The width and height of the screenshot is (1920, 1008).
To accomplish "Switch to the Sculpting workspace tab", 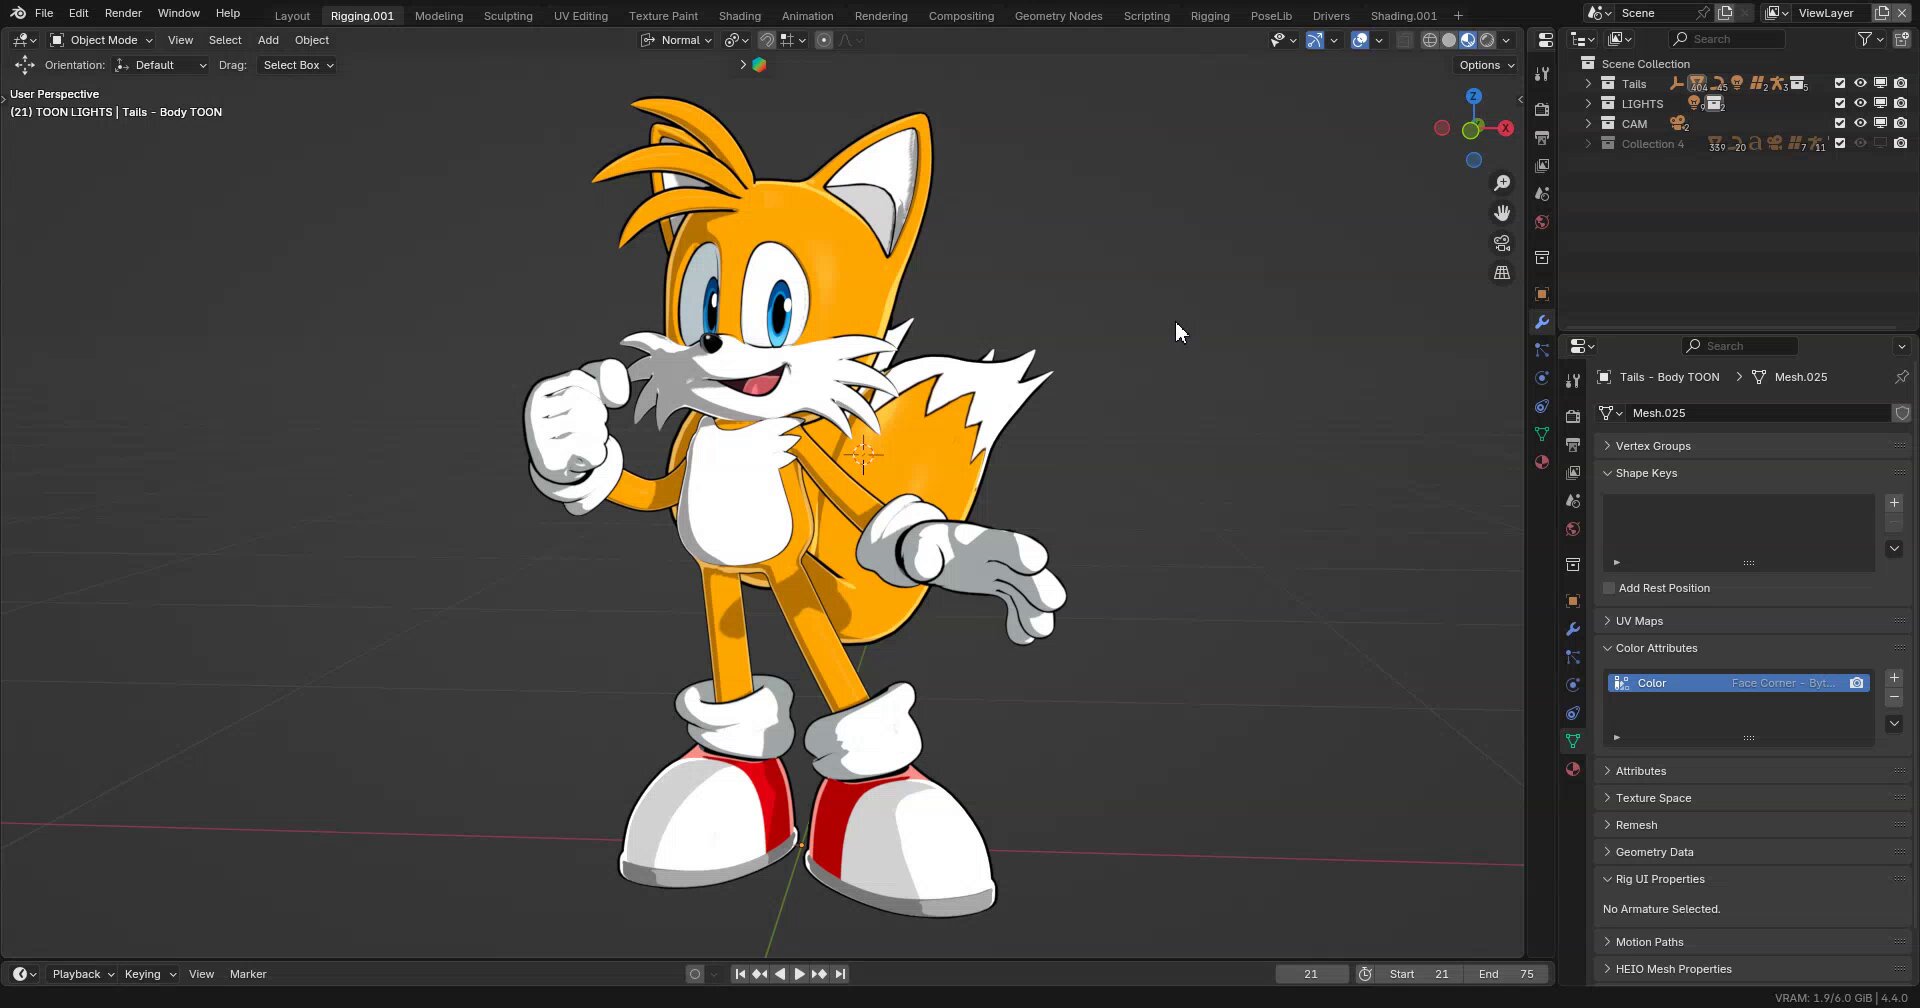I will coord(508,16).
